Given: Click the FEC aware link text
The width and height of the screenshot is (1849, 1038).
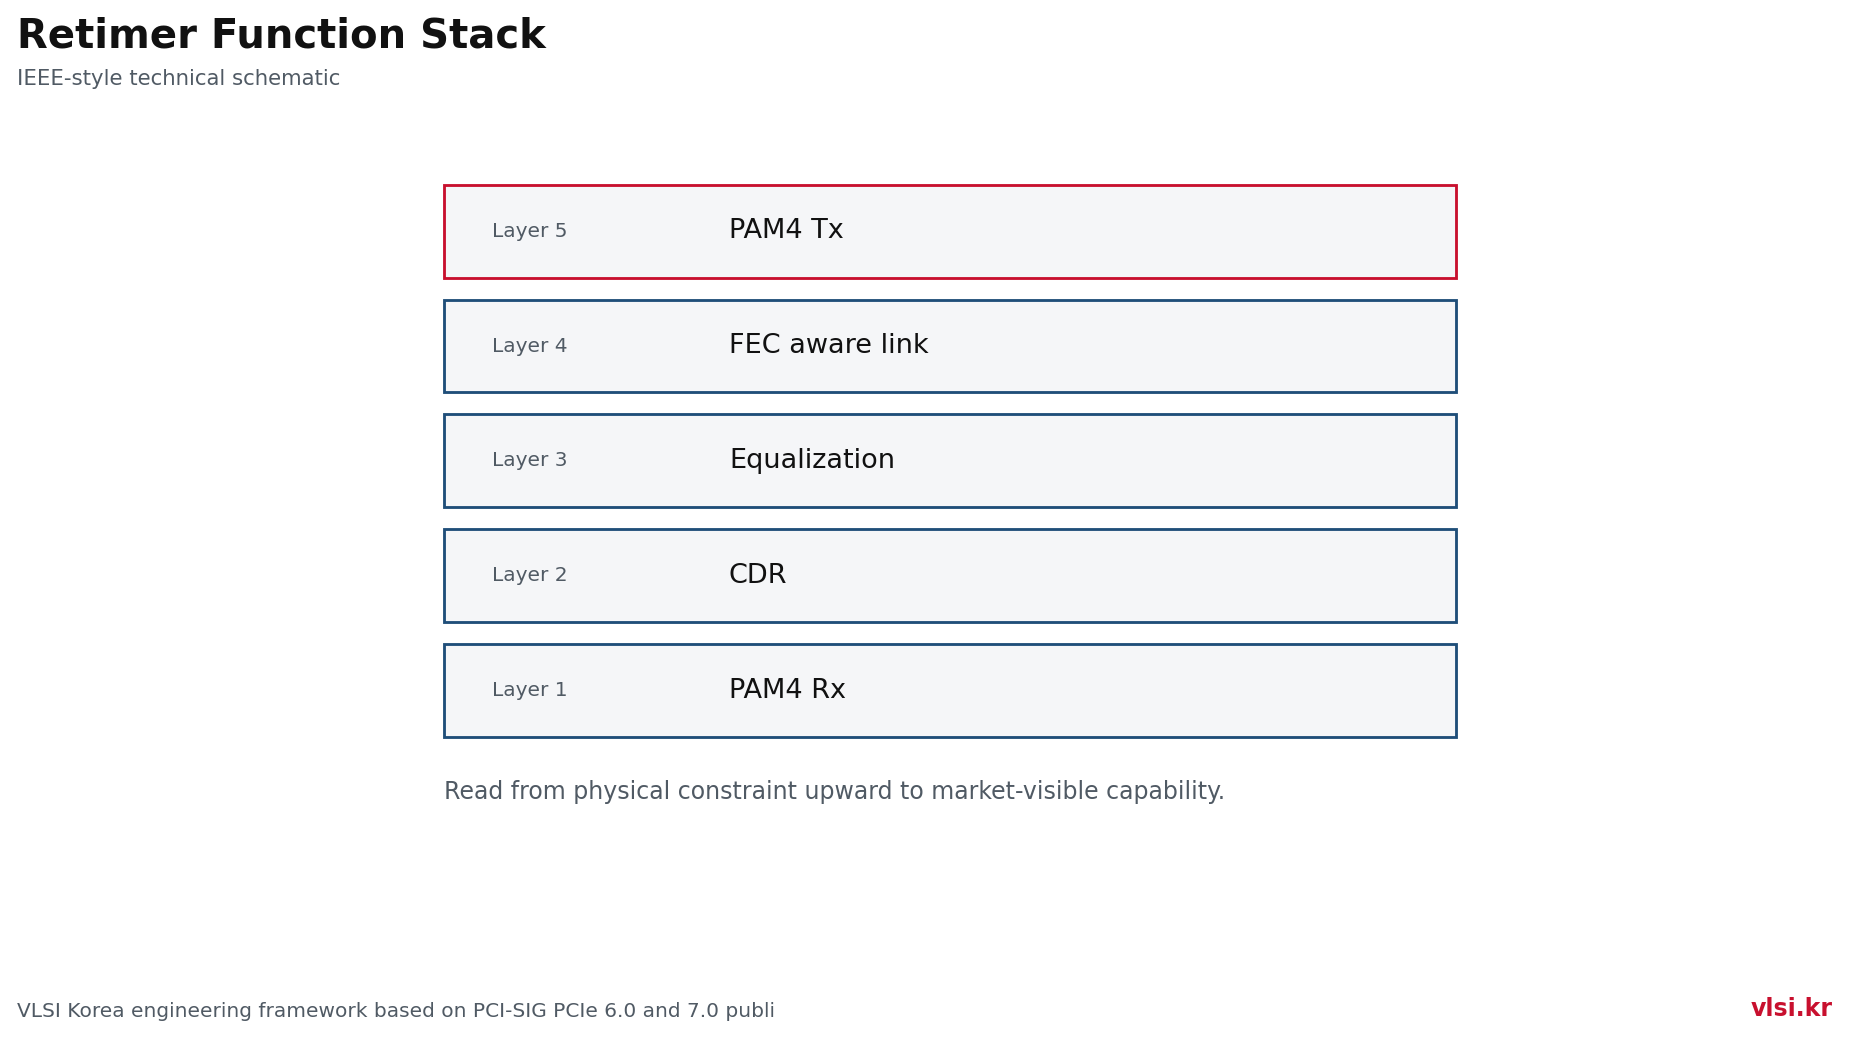Looking at the screenshot, I should [828, 345].
